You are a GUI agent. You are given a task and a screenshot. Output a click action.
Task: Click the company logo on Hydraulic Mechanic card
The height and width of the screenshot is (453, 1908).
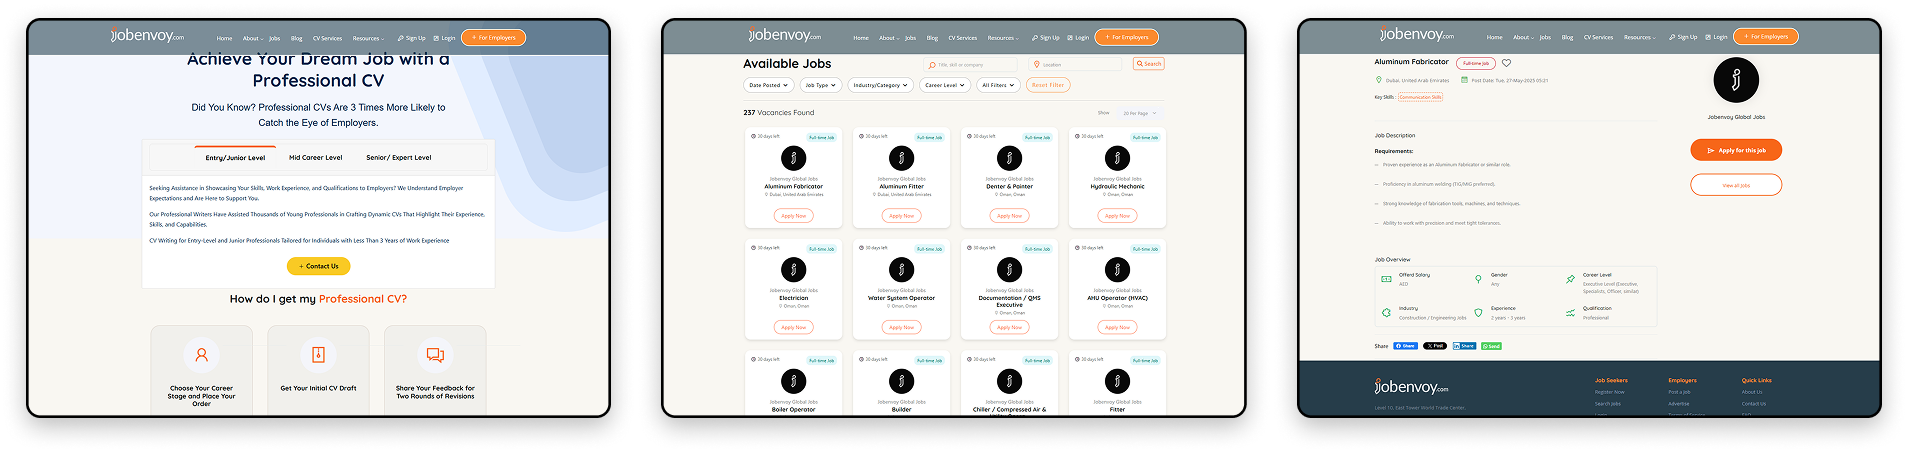pyautogui.click(x=1117, y=158)
